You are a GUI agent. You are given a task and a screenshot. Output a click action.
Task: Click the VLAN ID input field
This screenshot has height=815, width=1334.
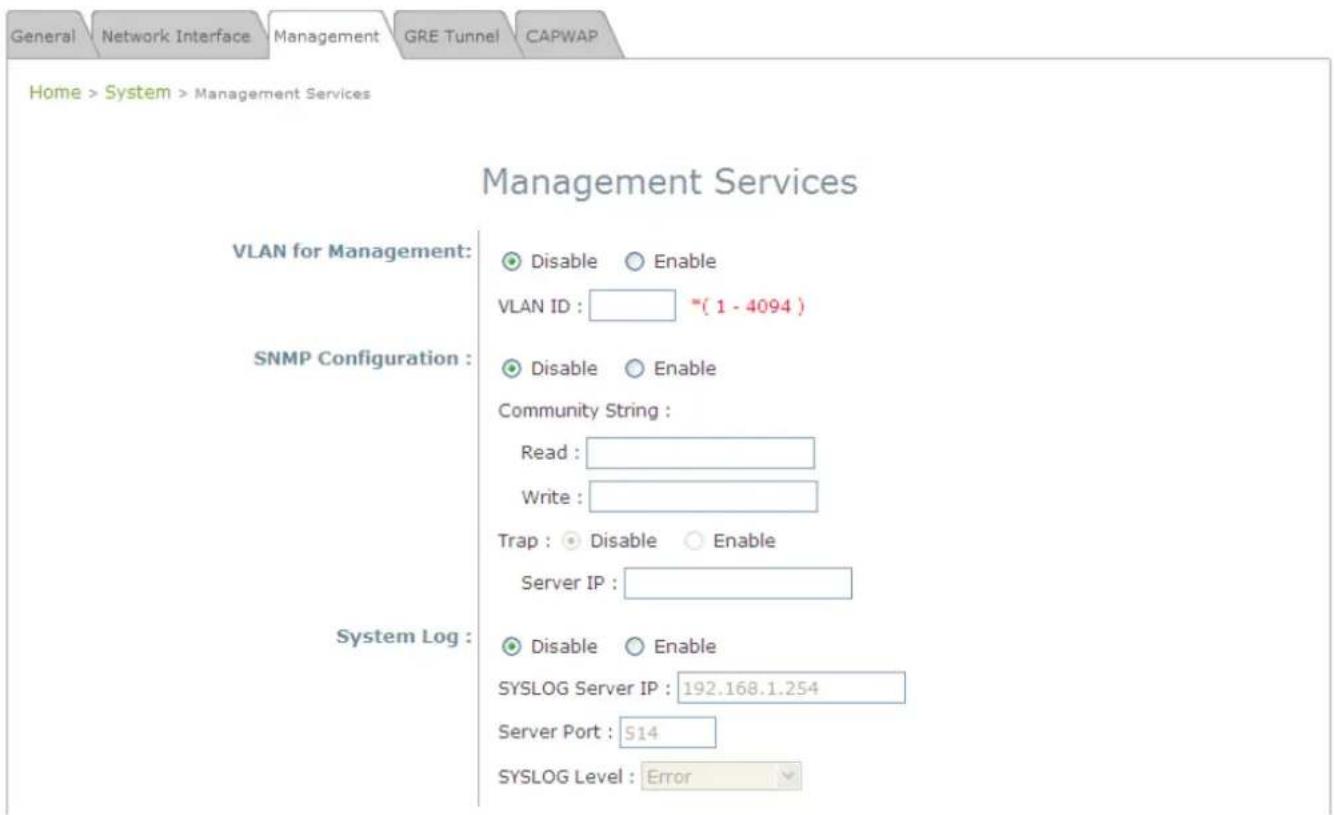click(633, 306)
